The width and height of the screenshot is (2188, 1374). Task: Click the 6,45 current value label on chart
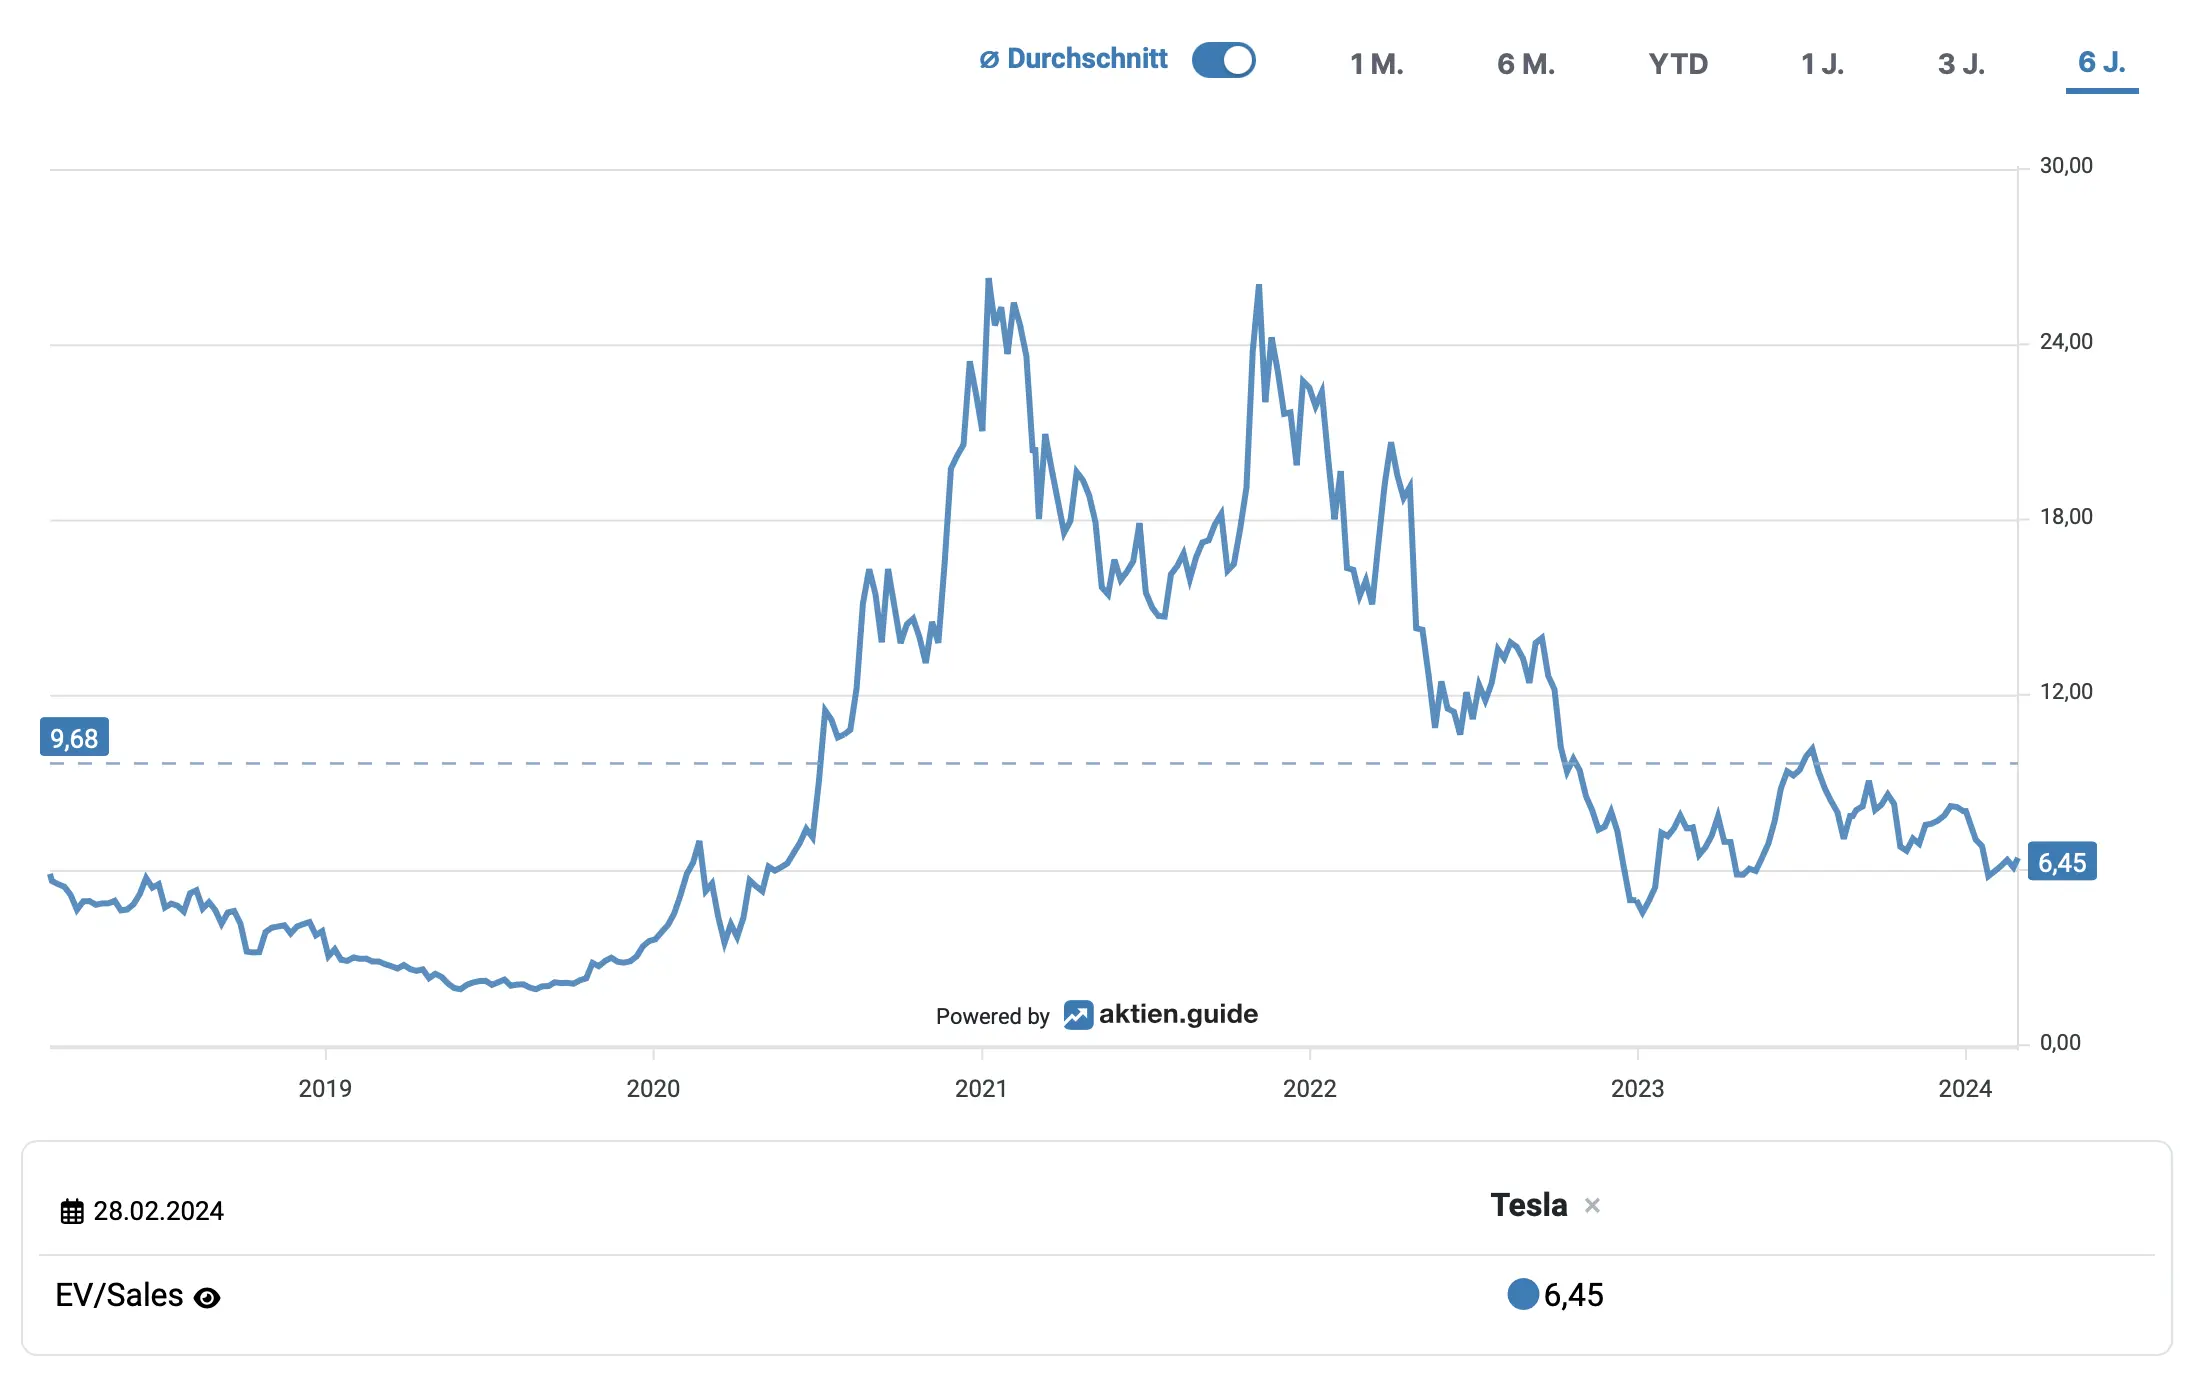pyautogui.click(x=2062, y=862)
